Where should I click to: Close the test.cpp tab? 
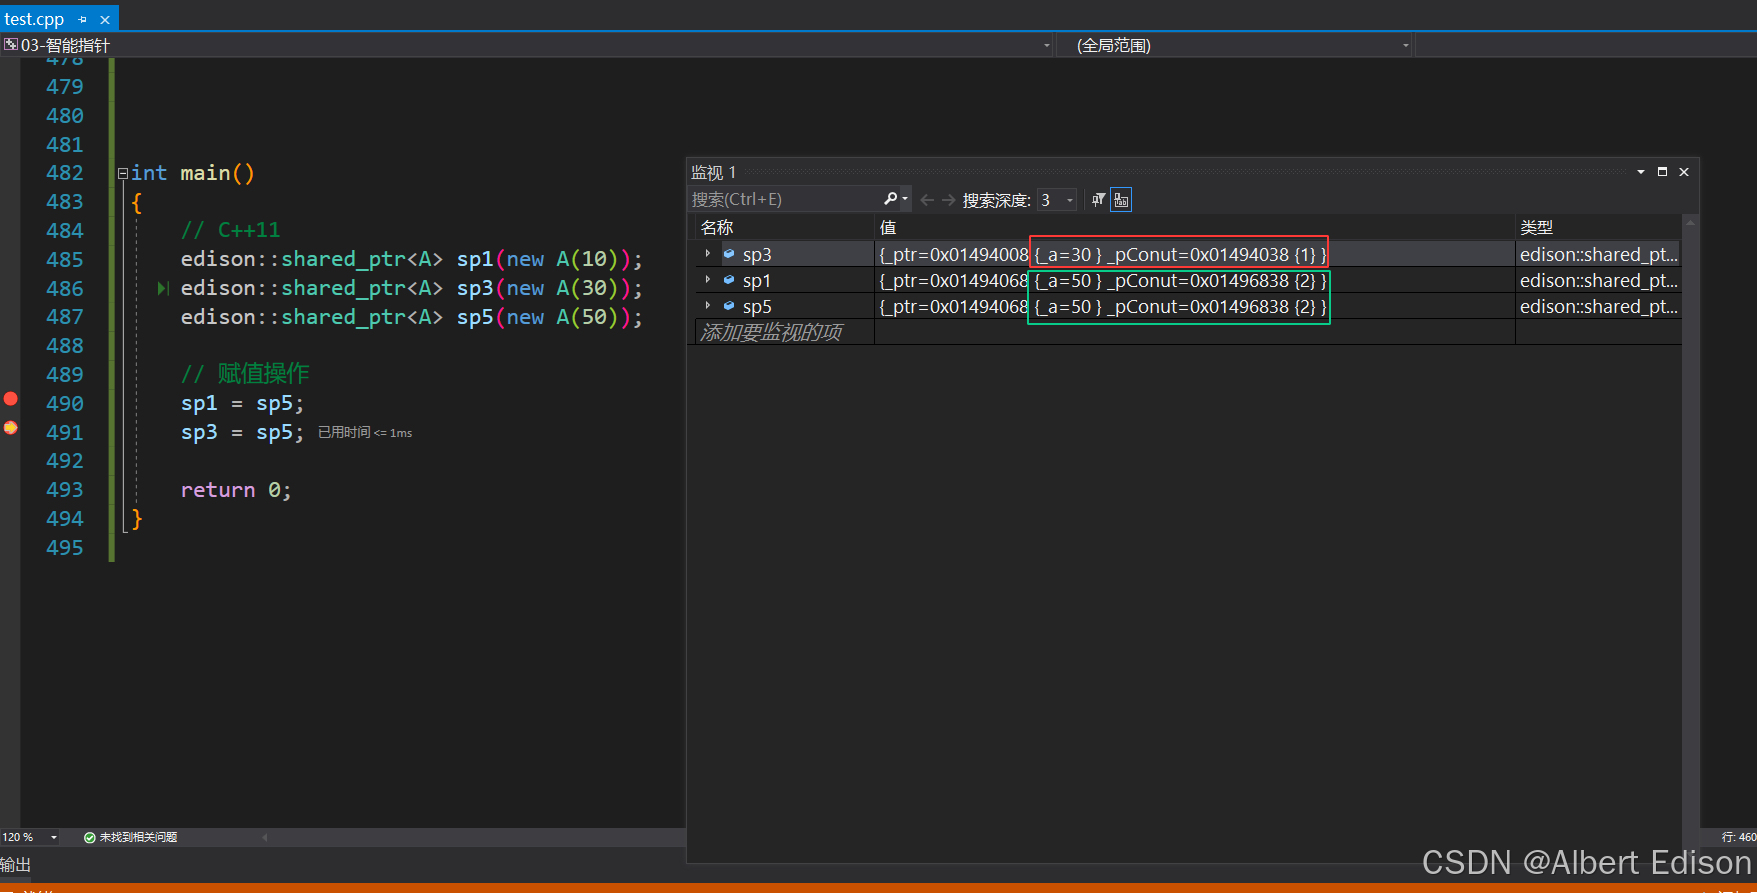click(x=105, y=19)
